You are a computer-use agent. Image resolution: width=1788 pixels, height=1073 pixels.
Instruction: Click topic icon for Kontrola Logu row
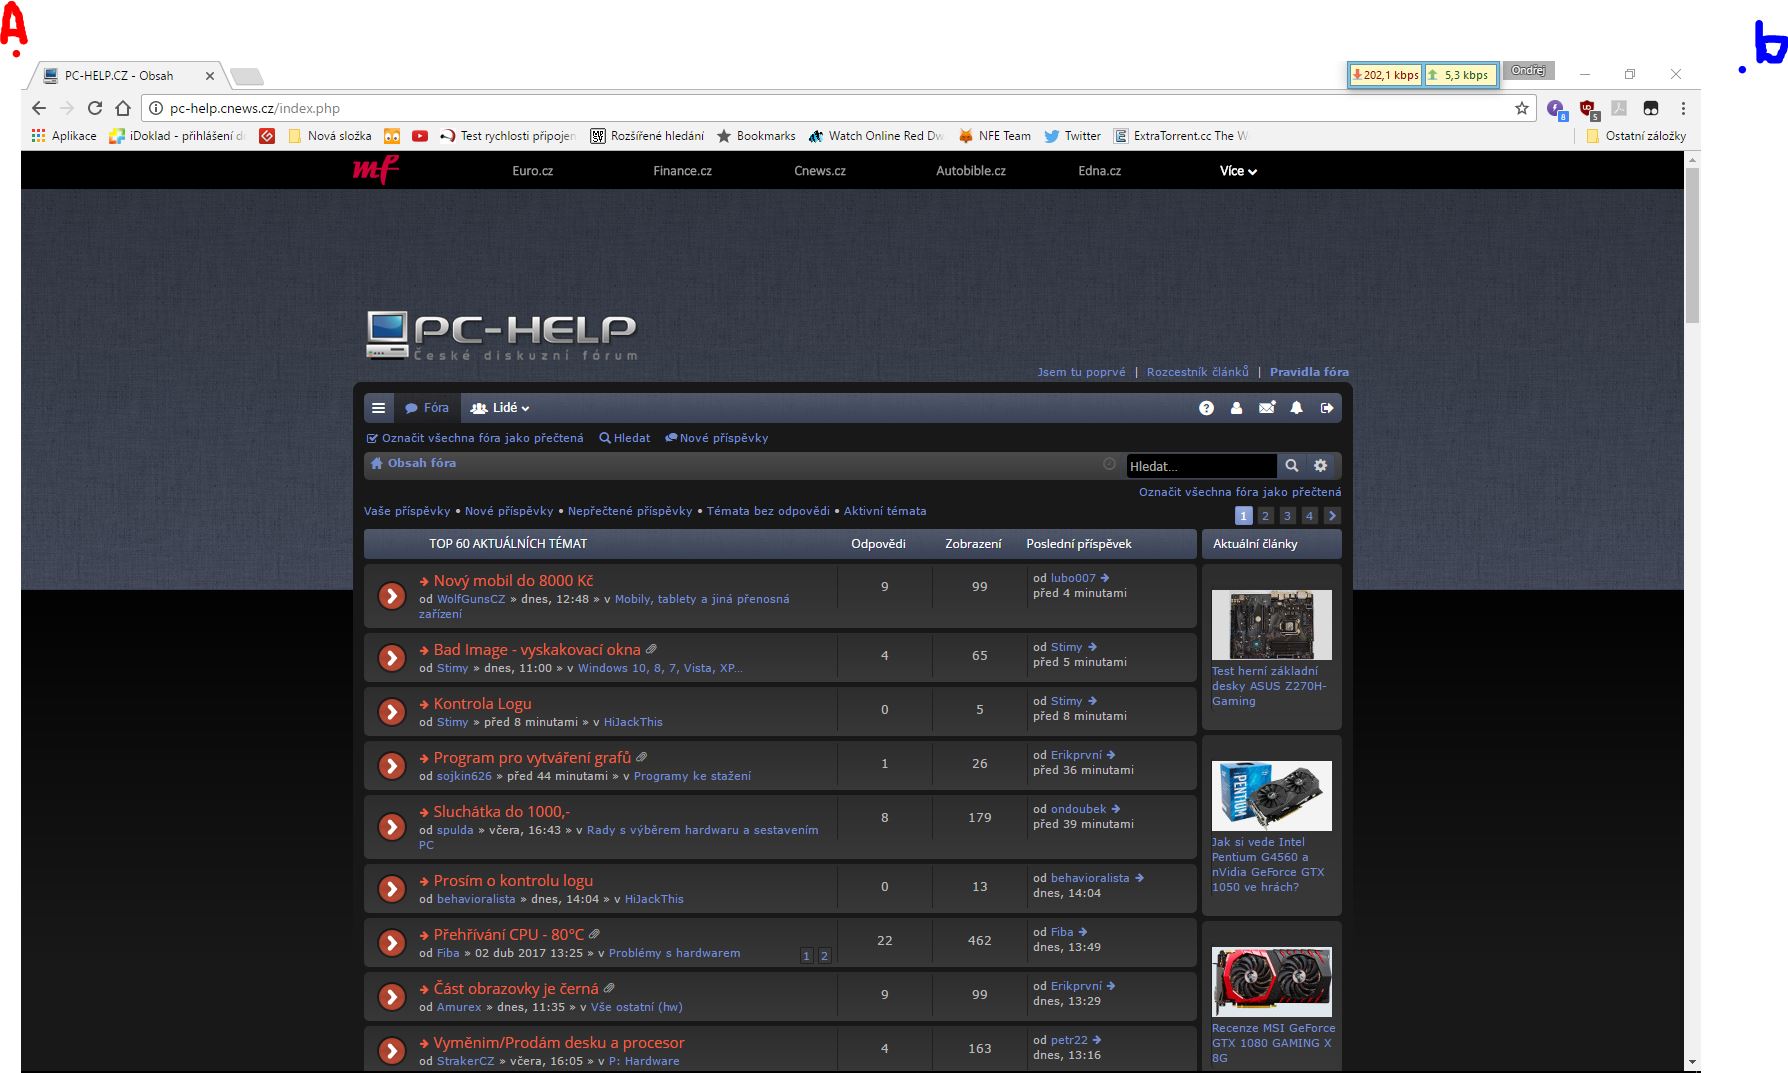[x=392, y=712]
